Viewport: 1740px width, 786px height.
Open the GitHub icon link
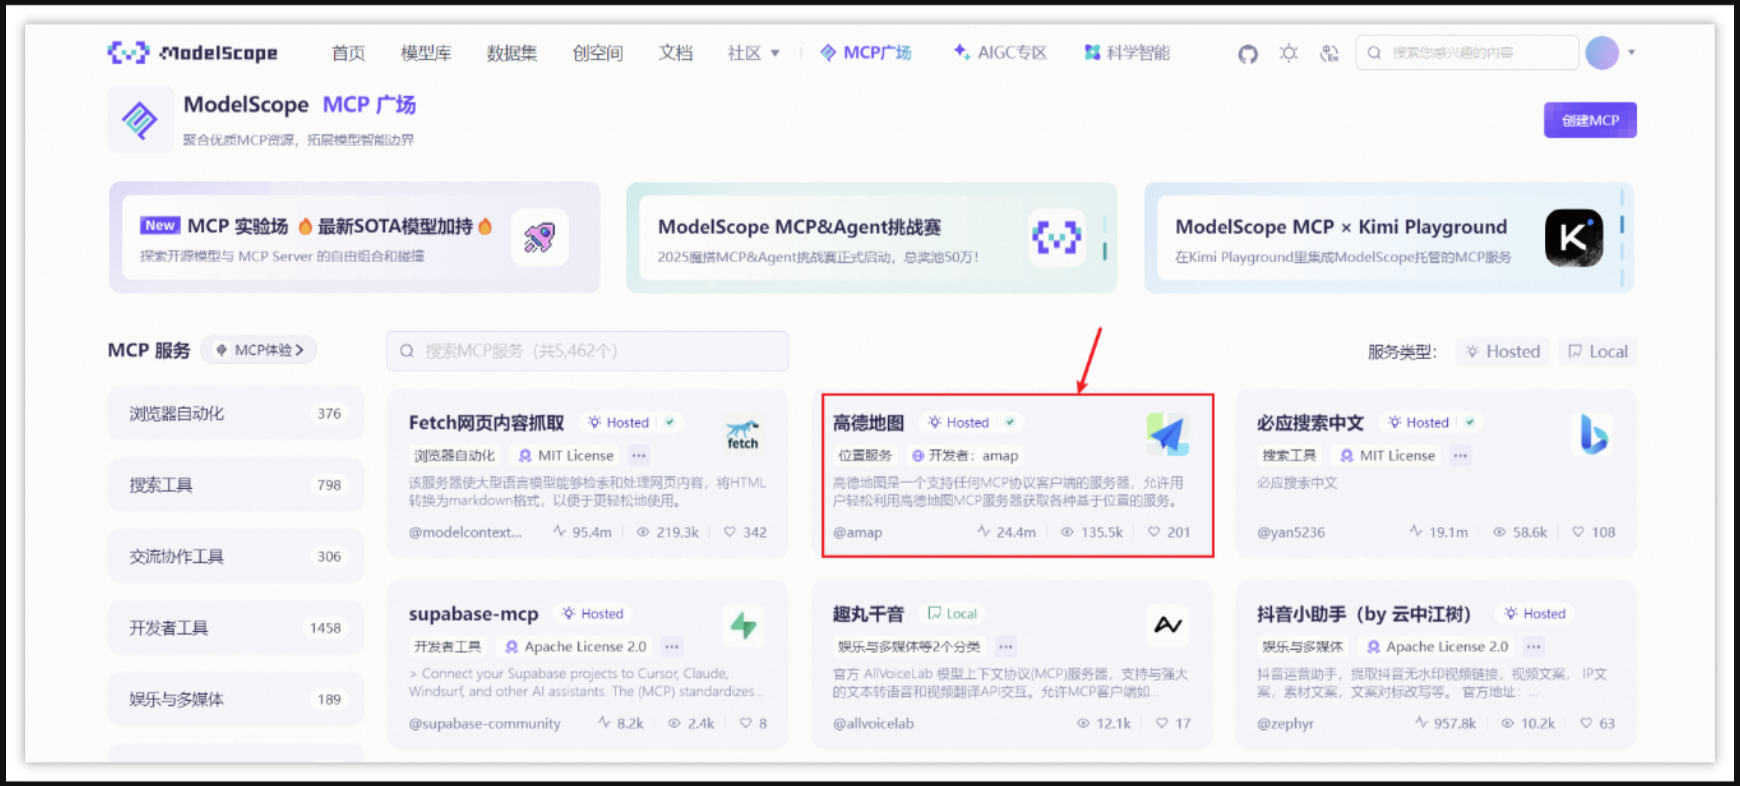tap(1248, 53)
